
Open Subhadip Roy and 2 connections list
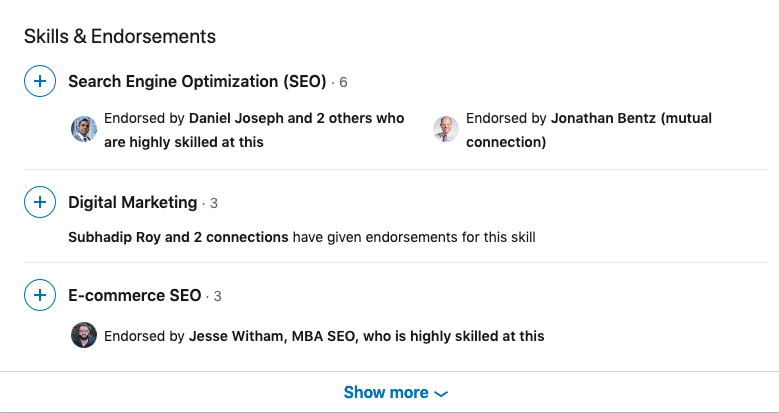tap(178, 238)
